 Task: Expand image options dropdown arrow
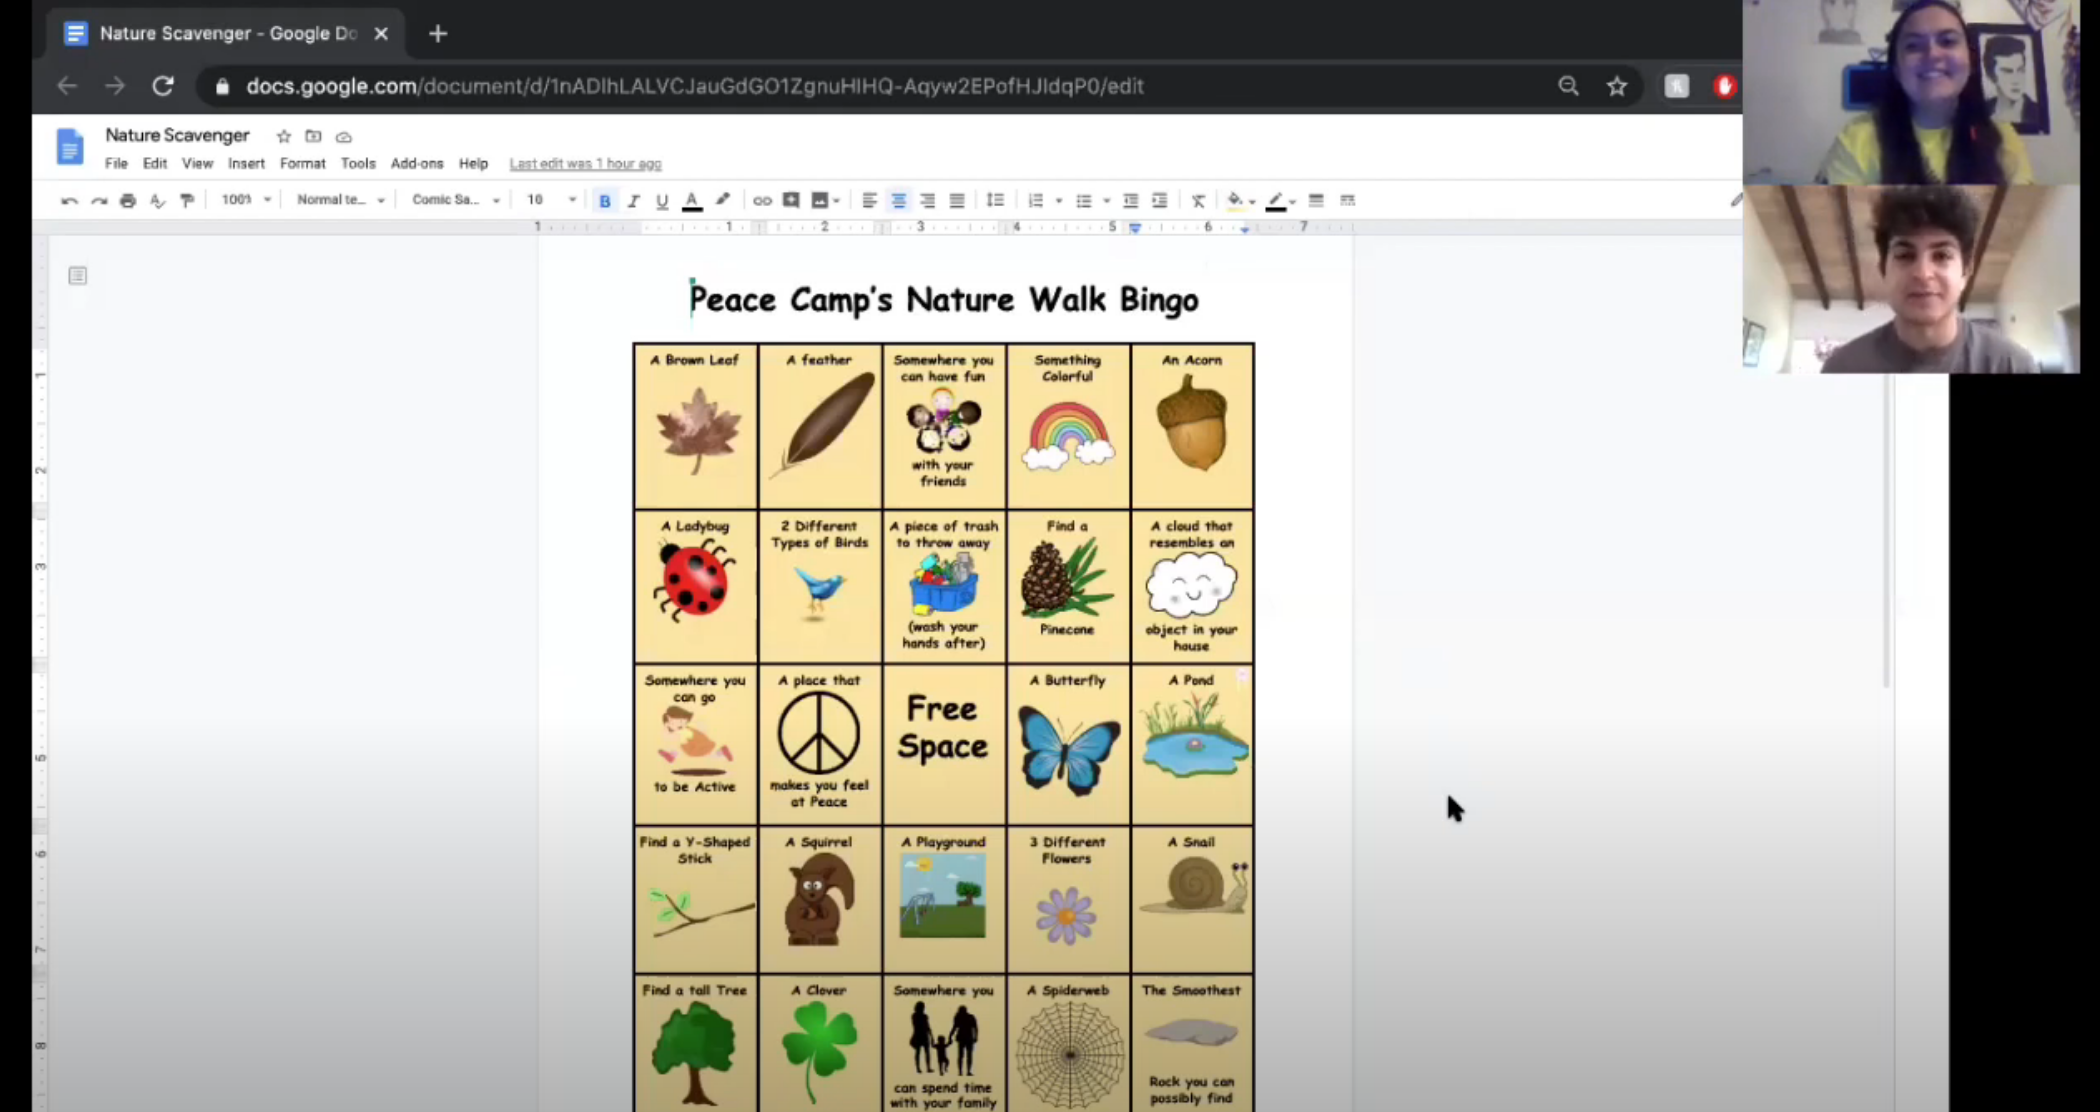837,201
